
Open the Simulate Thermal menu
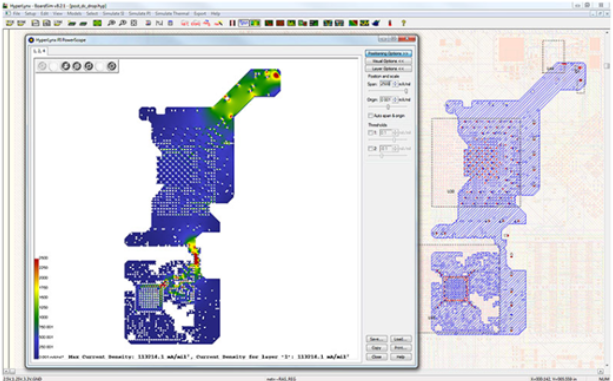tap(172, 13)
